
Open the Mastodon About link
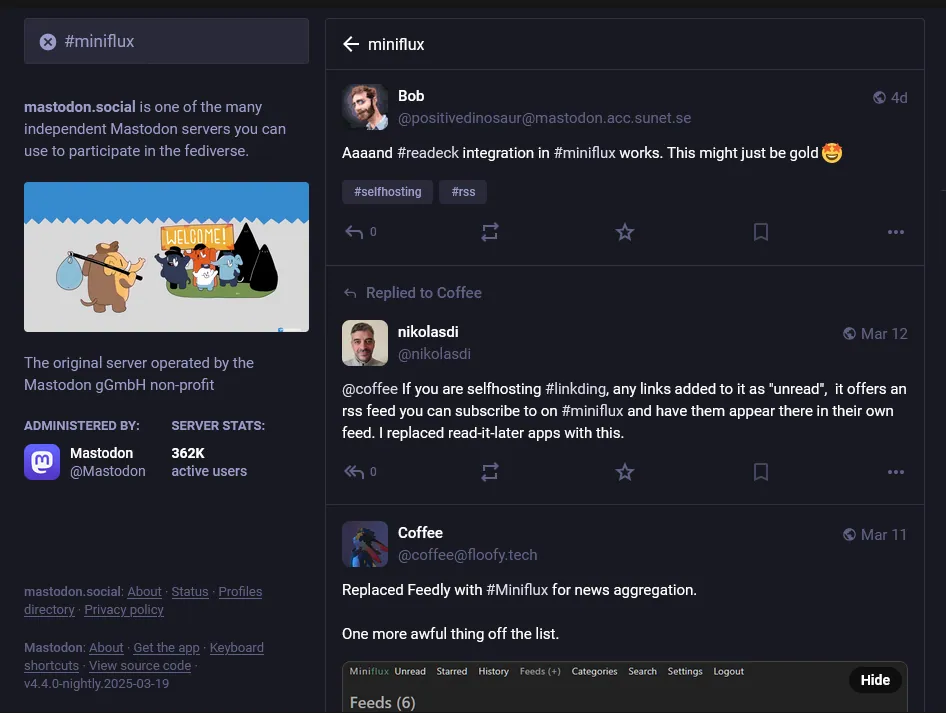pyautogui.click(x=106, y=648)
